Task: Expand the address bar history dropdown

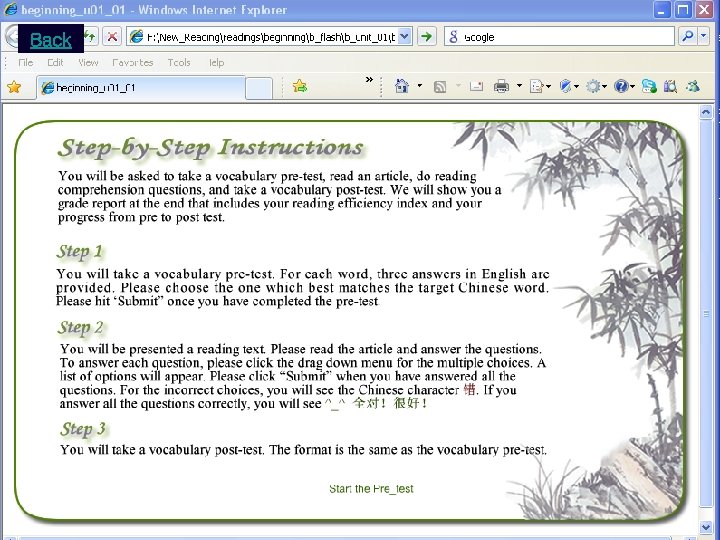Action: point(404,36)
